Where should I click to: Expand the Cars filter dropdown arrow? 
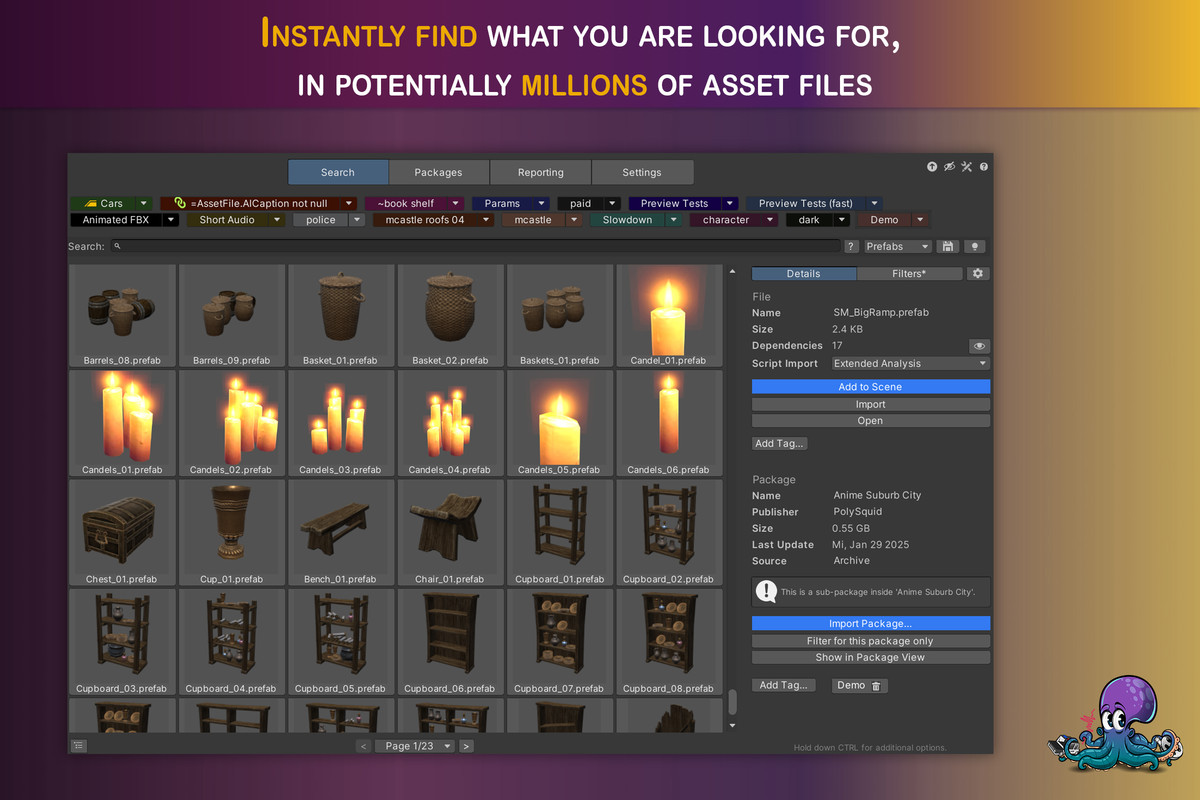(141, 203)
